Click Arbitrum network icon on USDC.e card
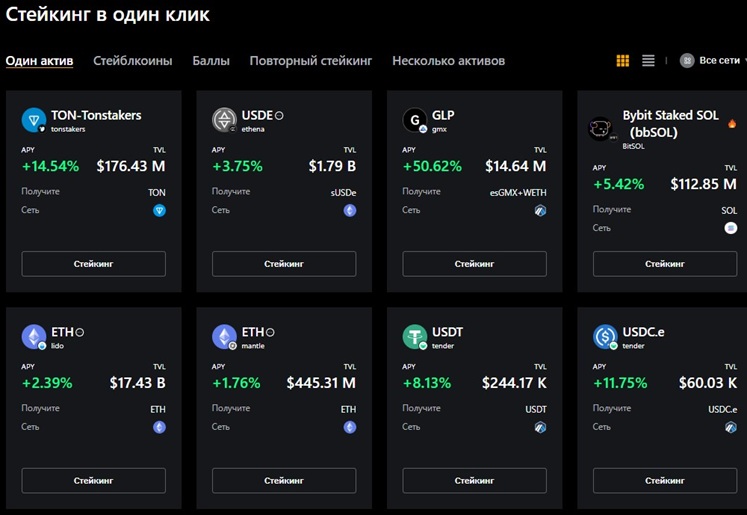 731,427
